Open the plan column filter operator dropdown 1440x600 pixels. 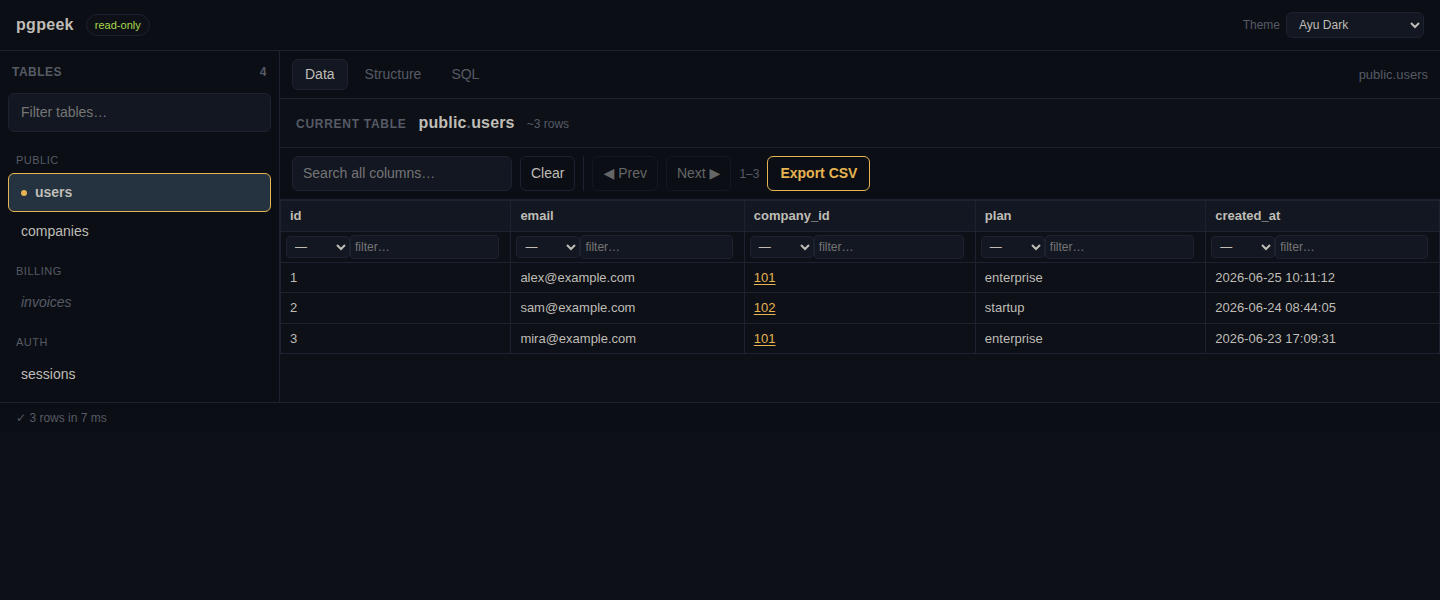(x=1012, y=247)
